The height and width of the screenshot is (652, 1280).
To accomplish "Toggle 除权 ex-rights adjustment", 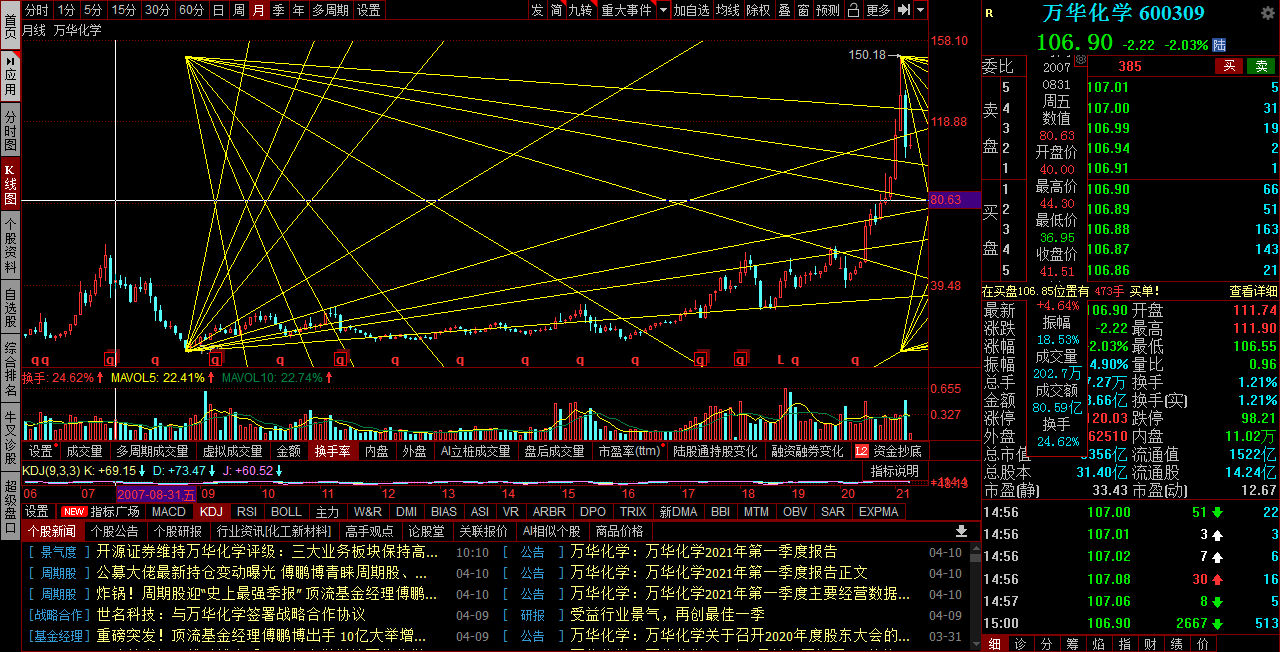I will [x=758, y=10].
